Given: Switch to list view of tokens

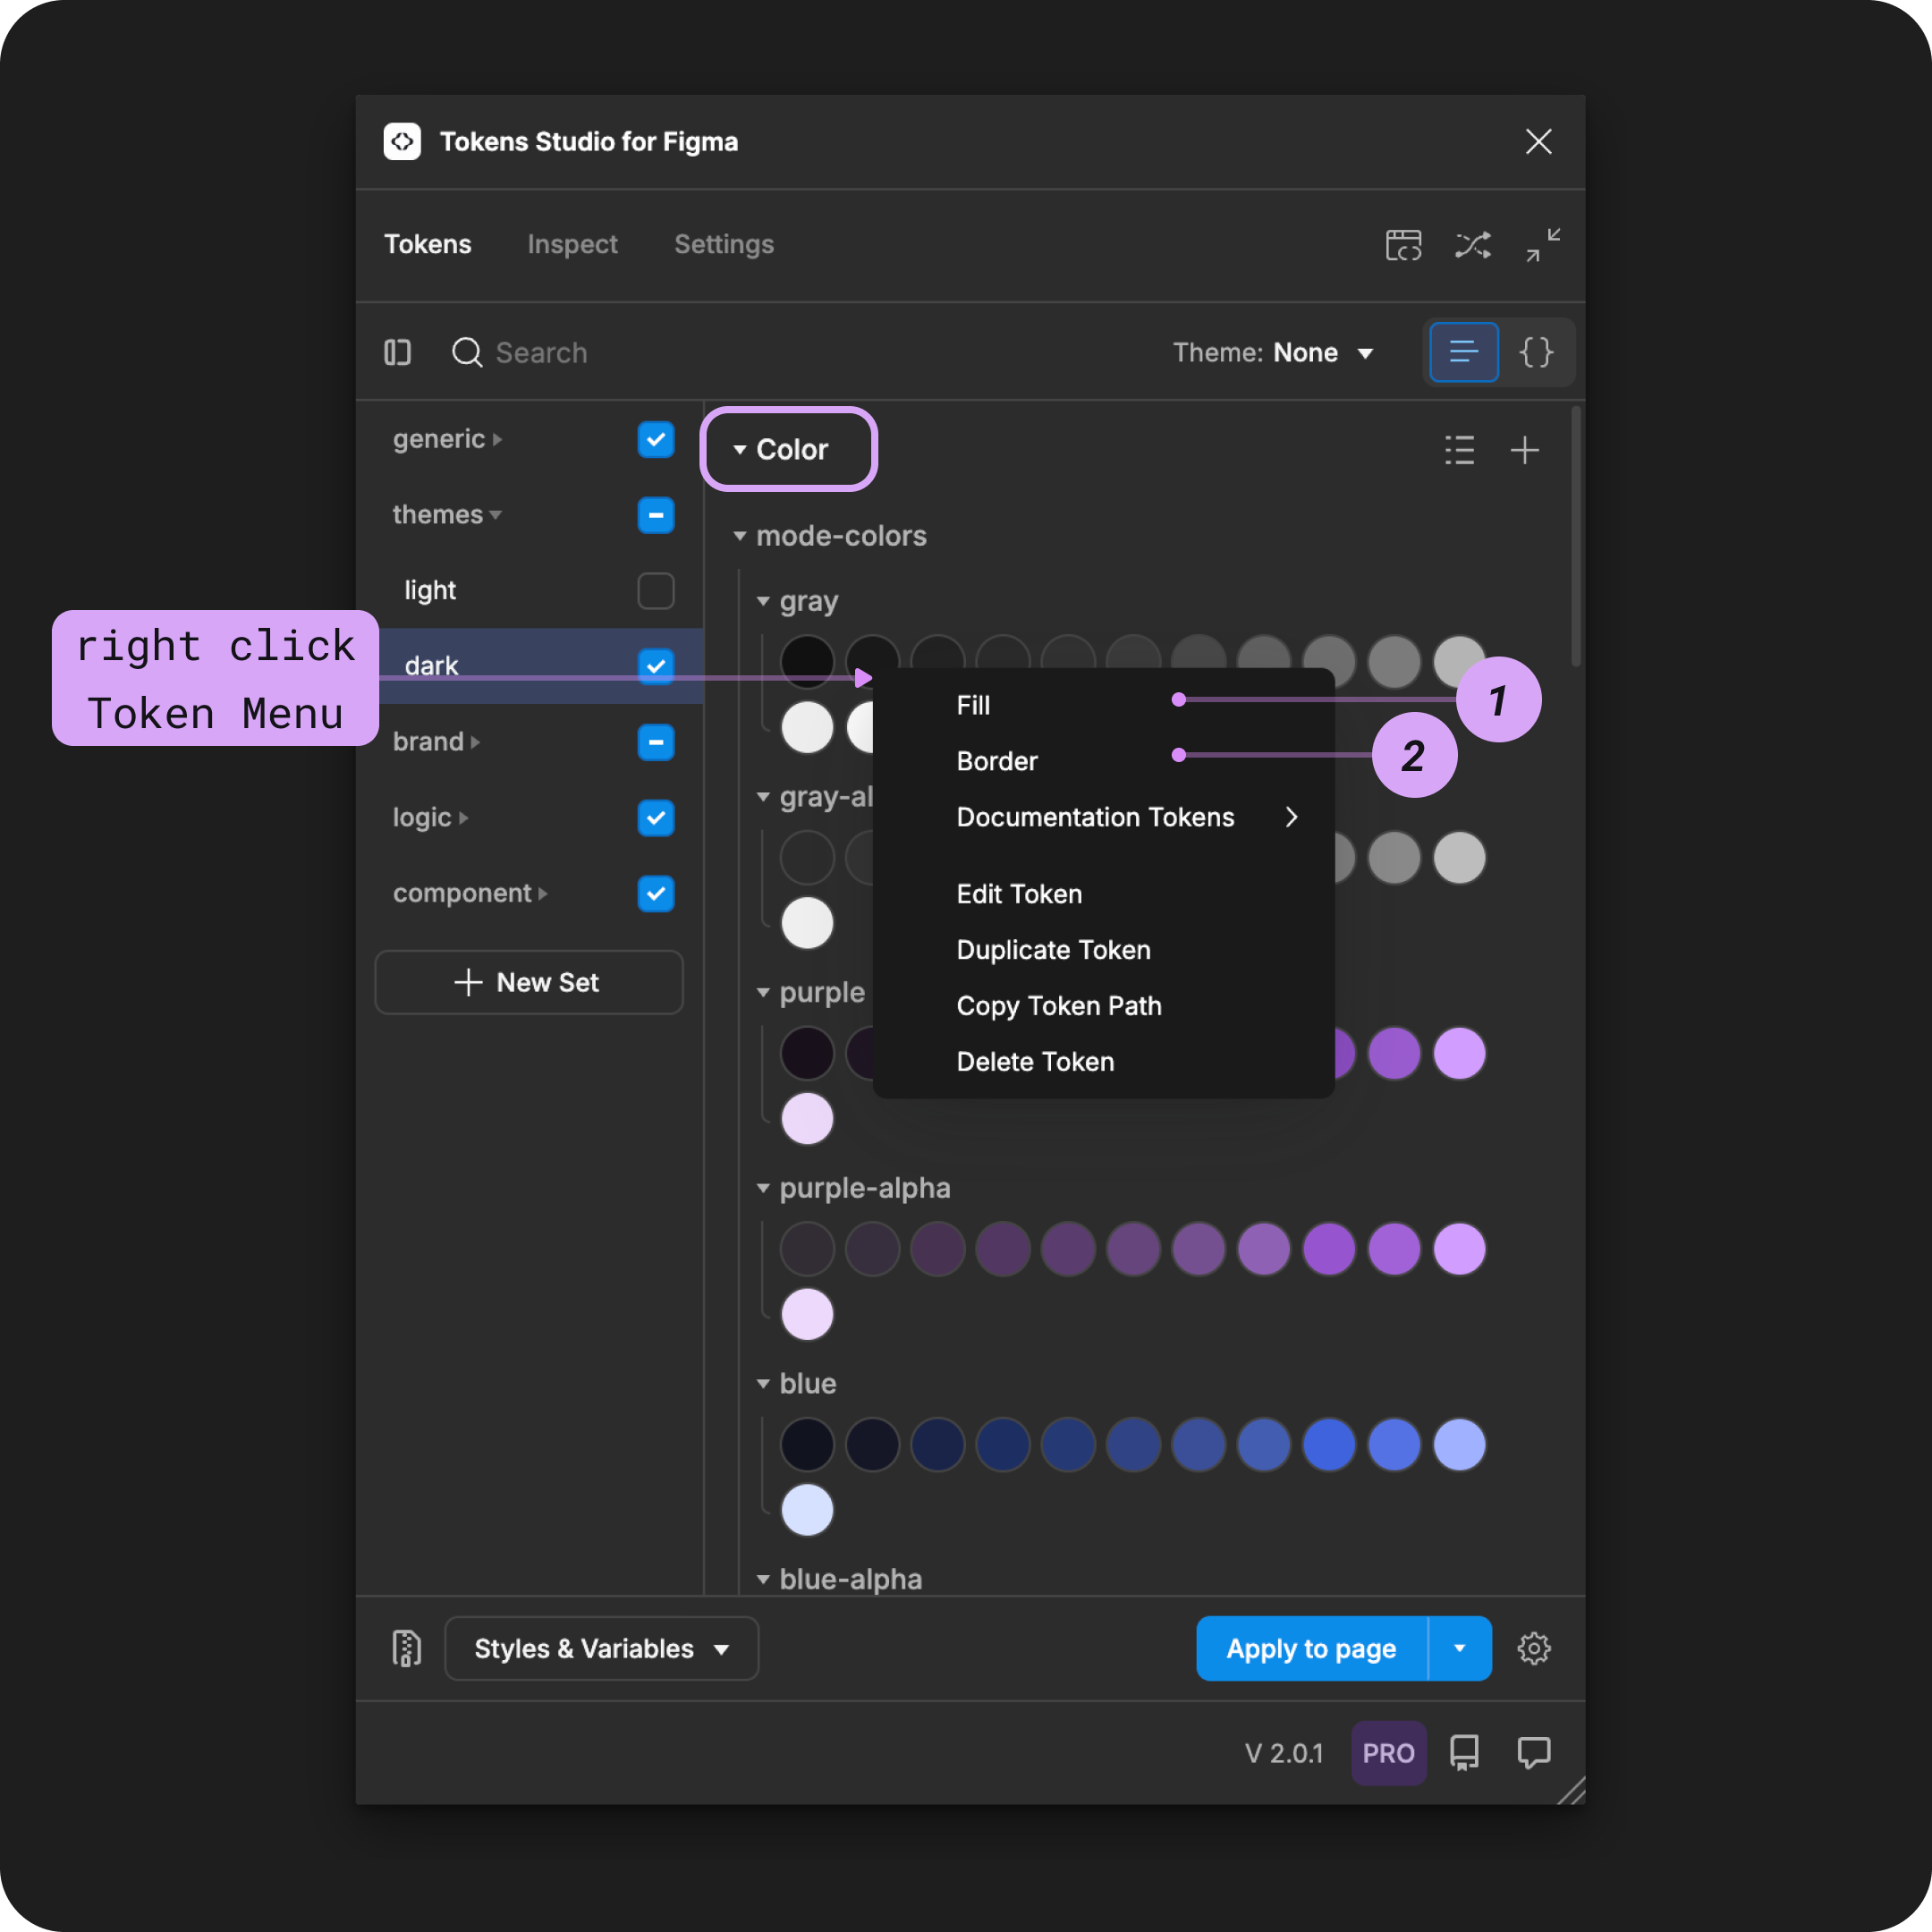Looking at the screenshot, I should [1463, 352].
